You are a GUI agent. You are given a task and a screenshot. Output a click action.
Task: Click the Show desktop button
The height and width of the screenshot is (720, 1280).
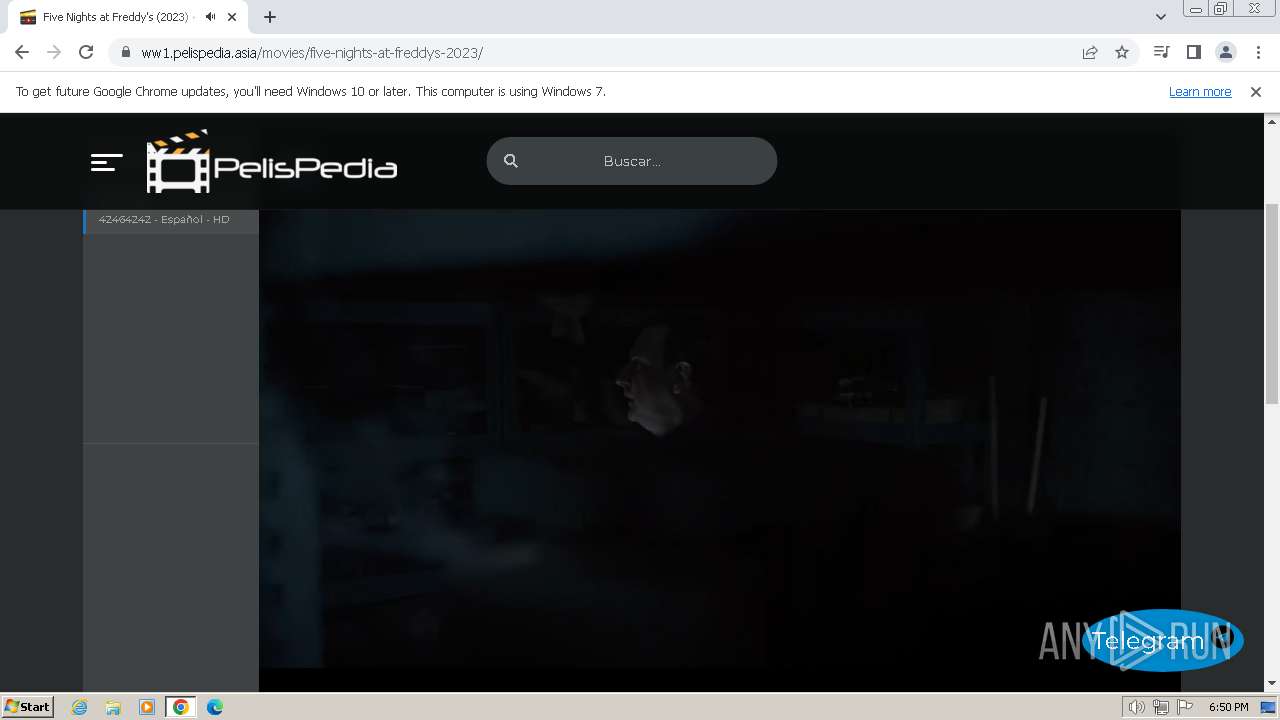click(1268, 707)
